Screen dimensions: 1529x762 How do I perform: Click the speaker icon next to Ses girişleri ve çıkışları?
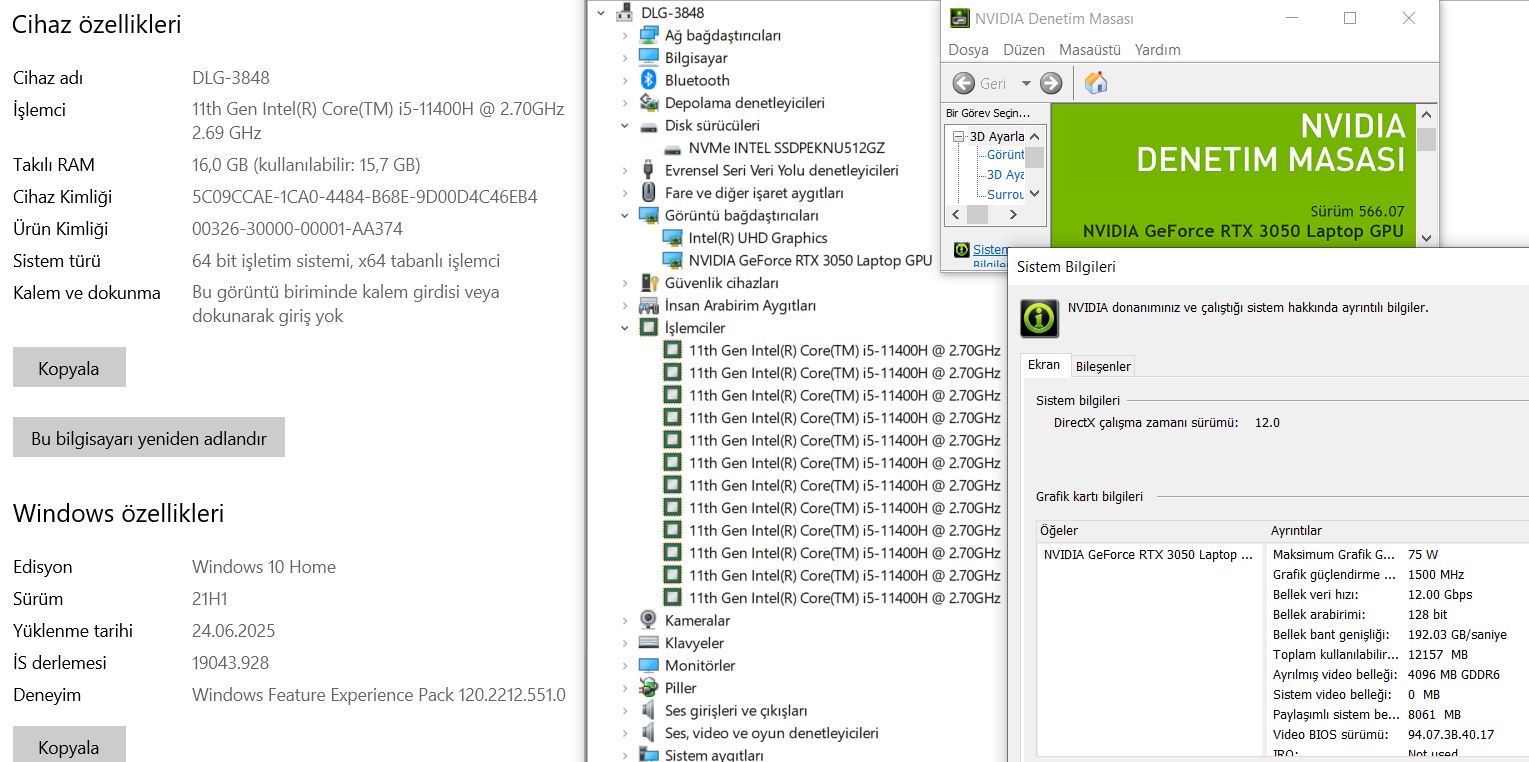[x=648, y=711]
